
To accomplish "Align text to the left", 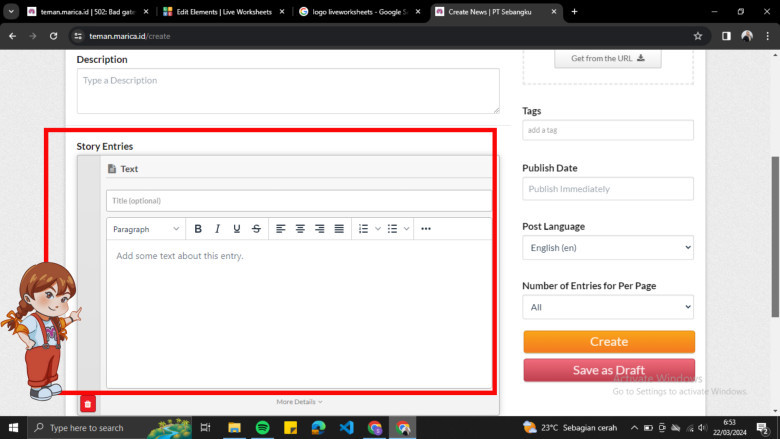I will tap(281, 229).
